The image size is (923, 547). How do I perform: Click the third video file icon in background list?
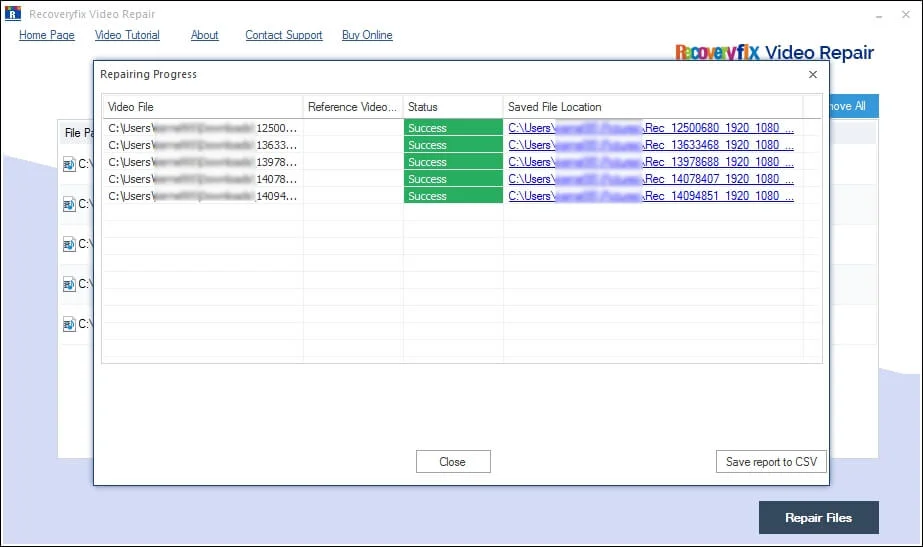[x=69, y=244]
